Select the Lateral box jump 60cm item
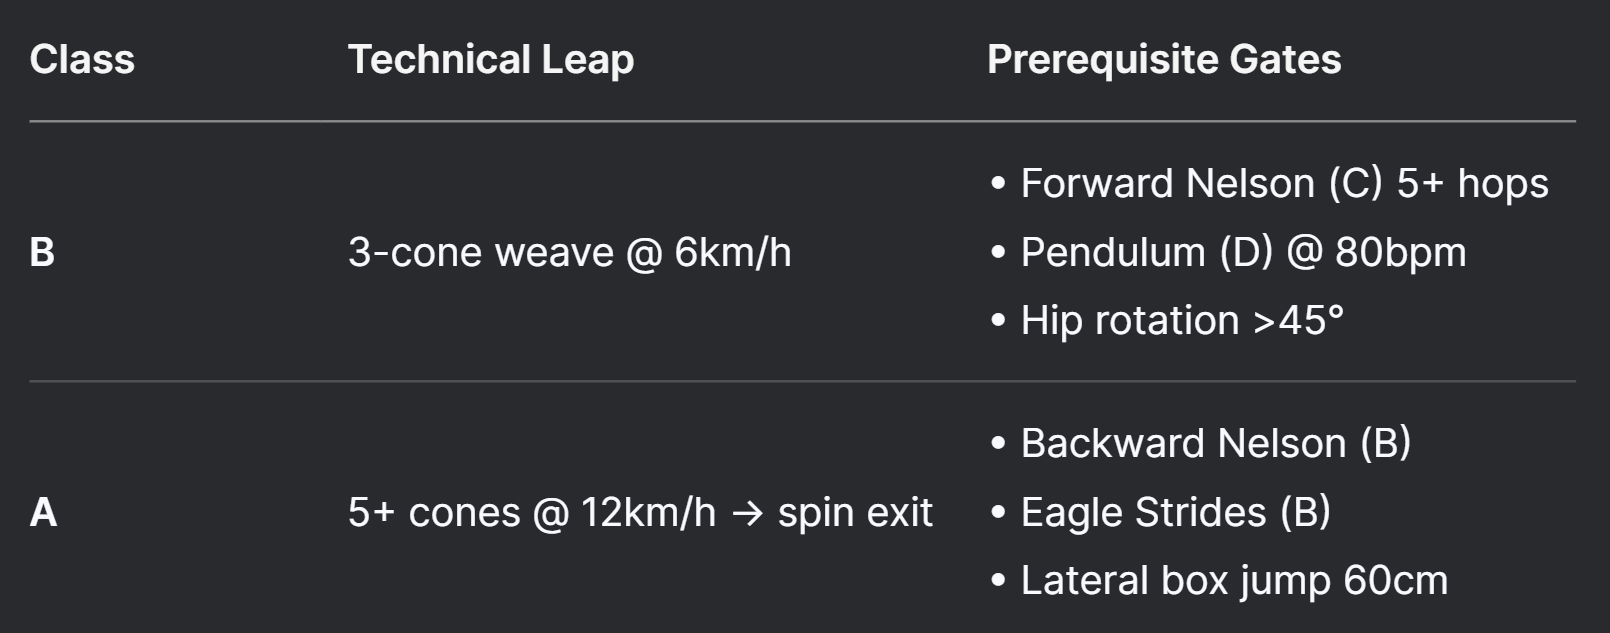The height and width of the screenshot is (633, 1610). [1234, 580]
